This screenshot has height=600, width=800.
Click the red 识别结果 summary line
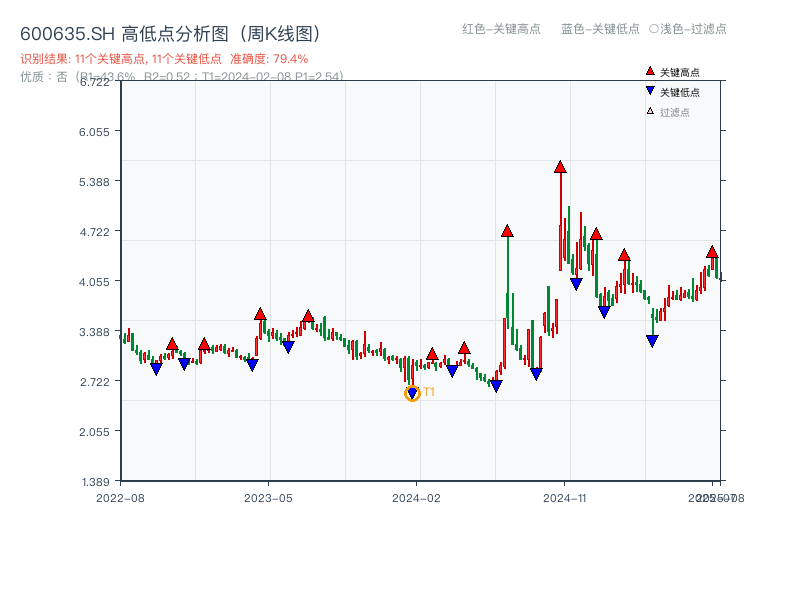coord(164,59)
